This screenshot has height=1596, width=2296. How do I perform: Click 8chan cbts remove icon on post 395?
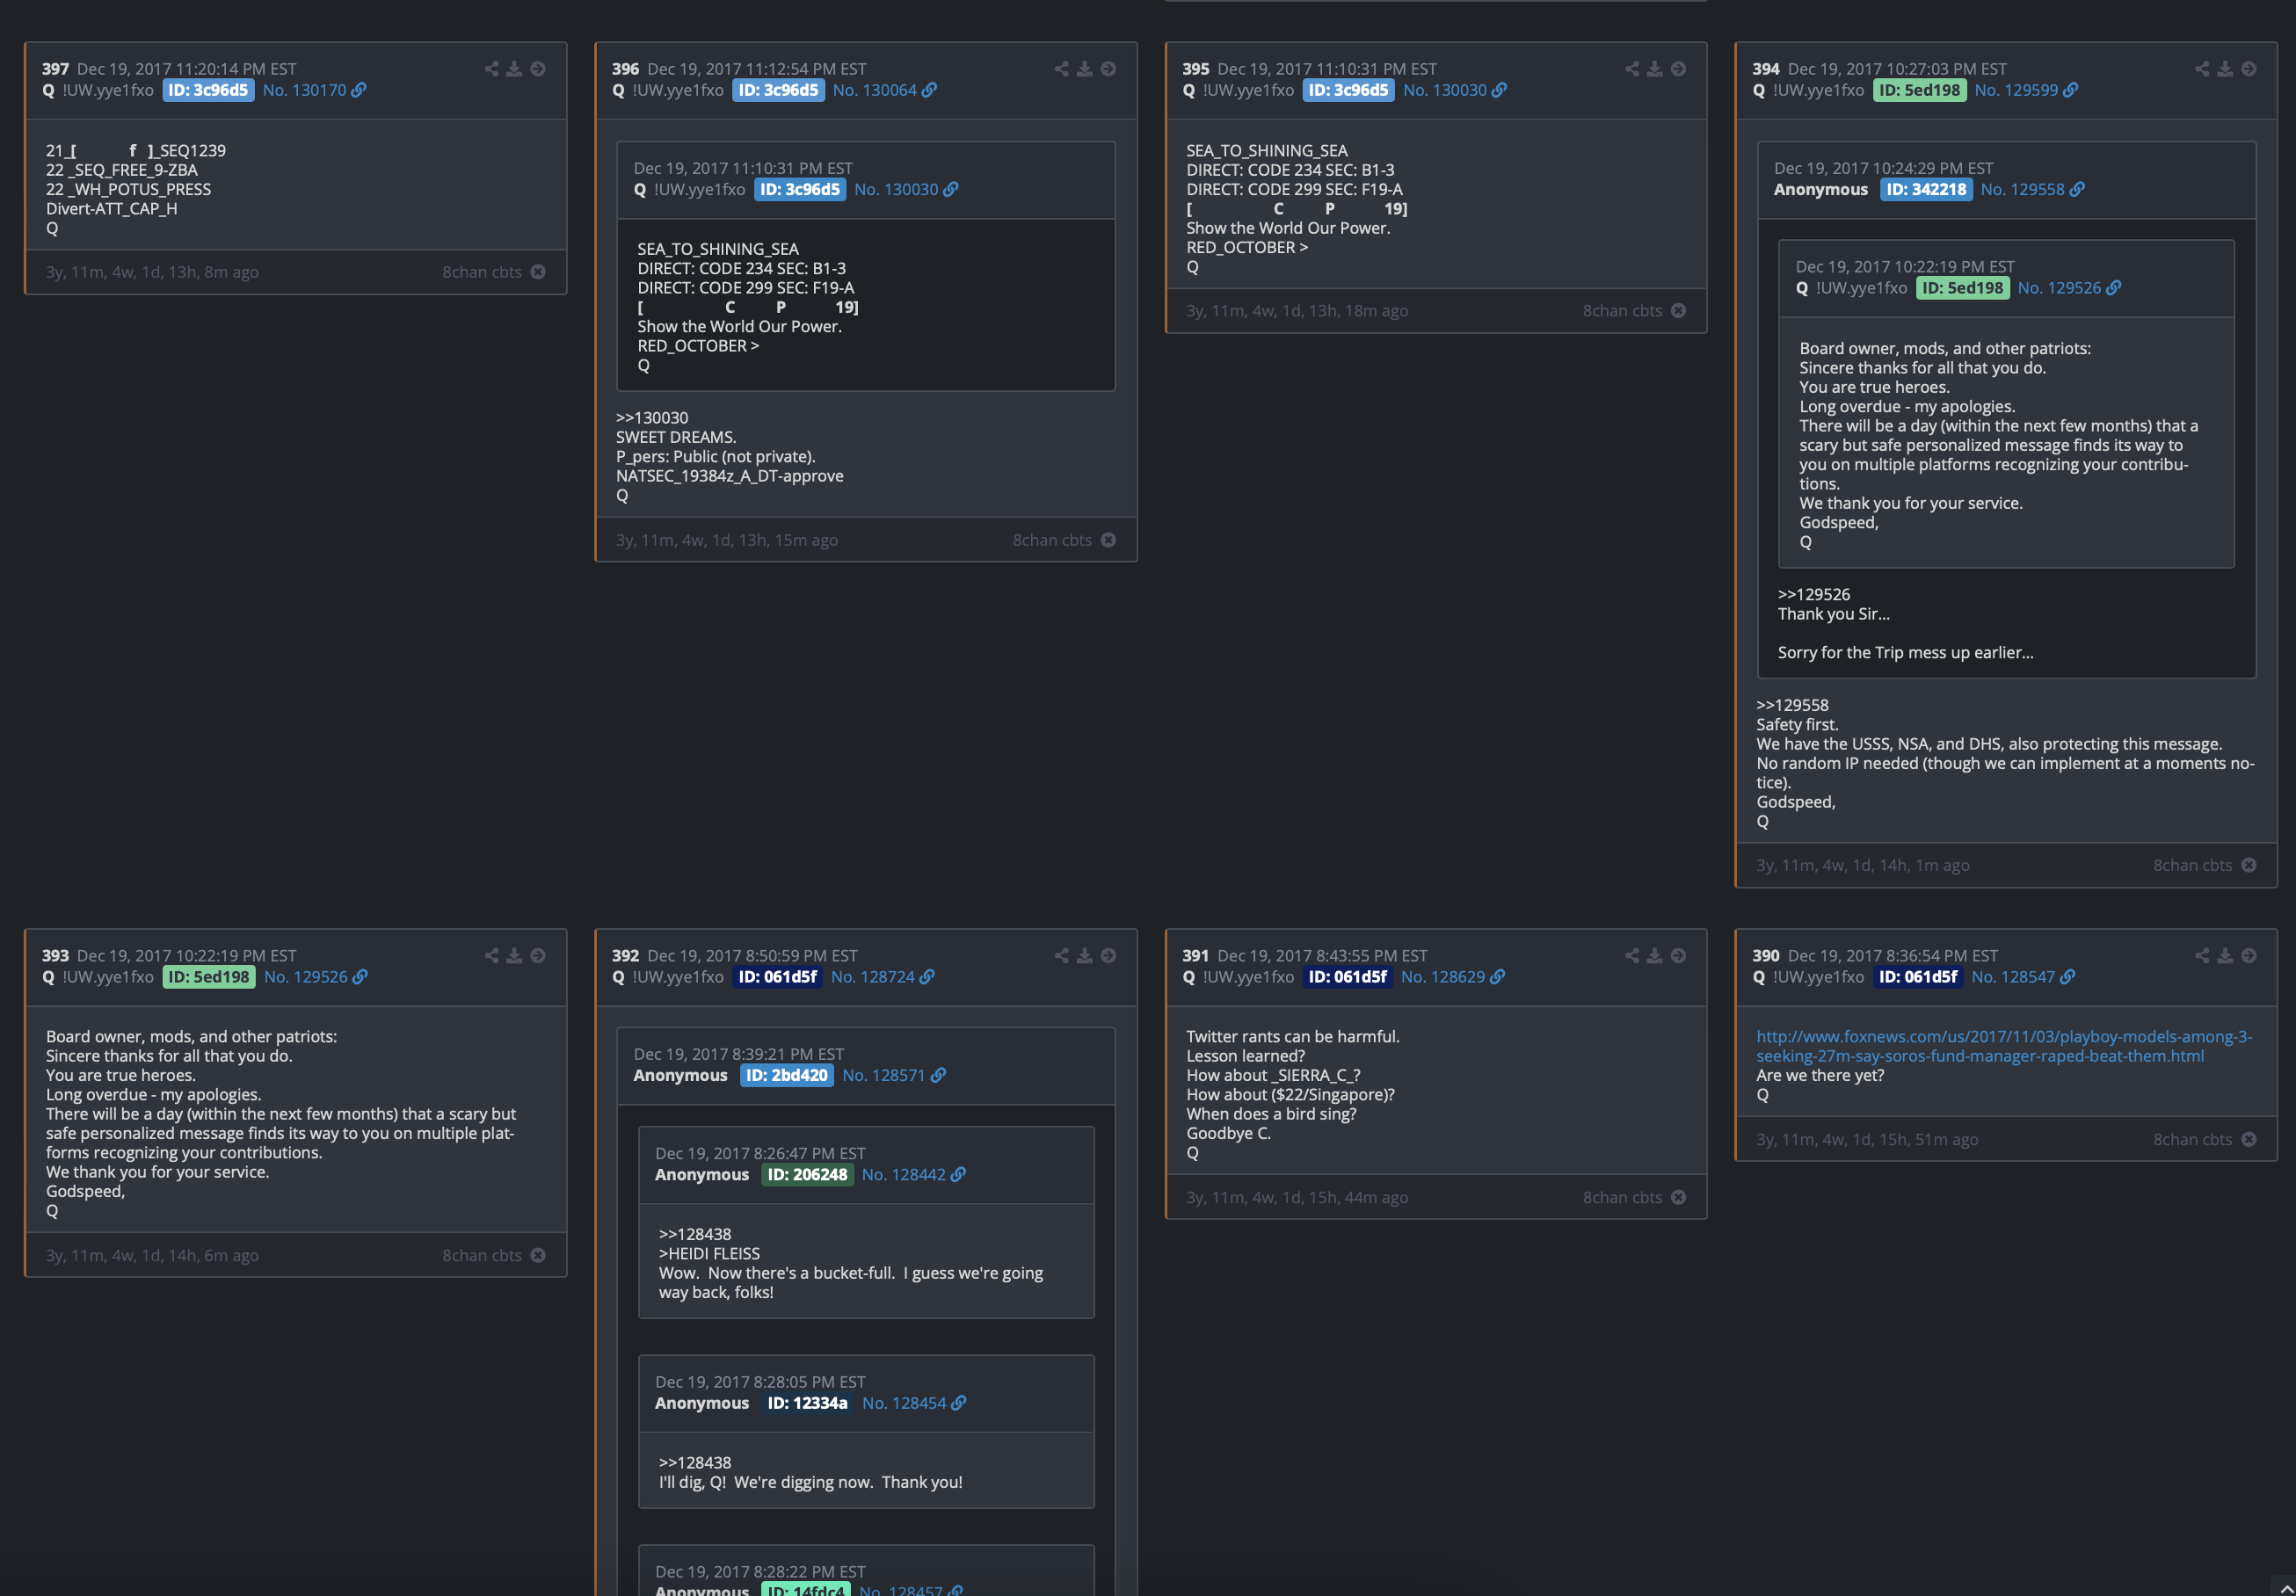pyautogui.click(x=1678, y=311)
